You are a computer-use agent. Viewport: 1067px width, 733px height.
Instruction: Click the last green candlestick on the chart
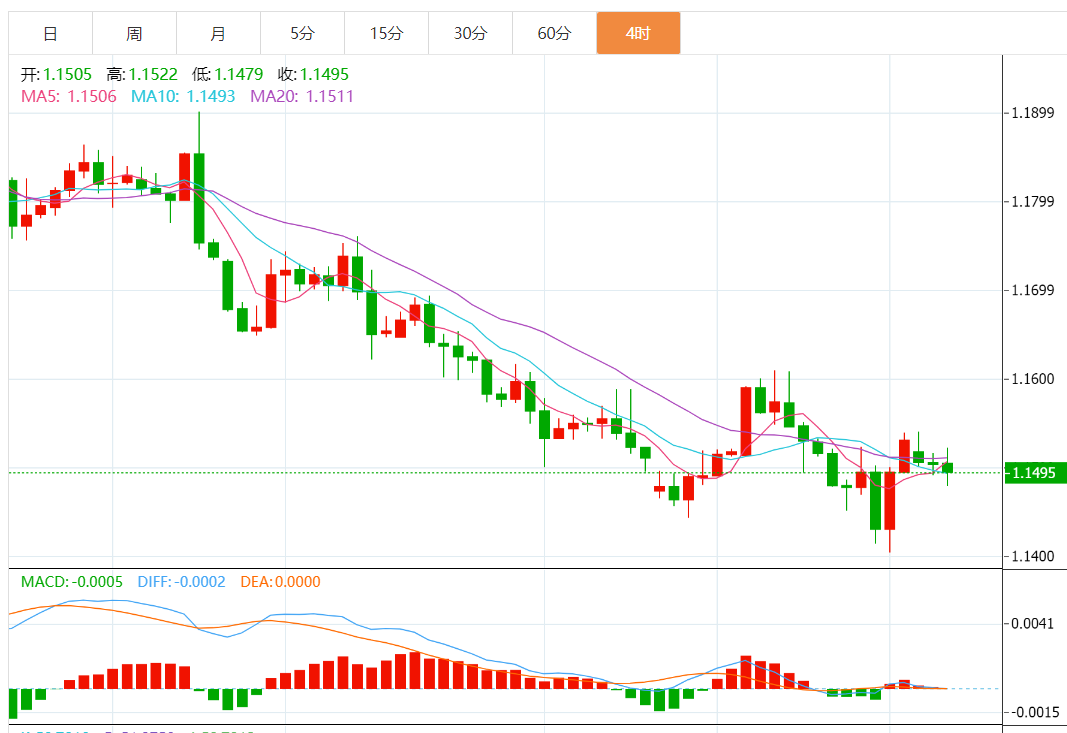pos(947,468)
